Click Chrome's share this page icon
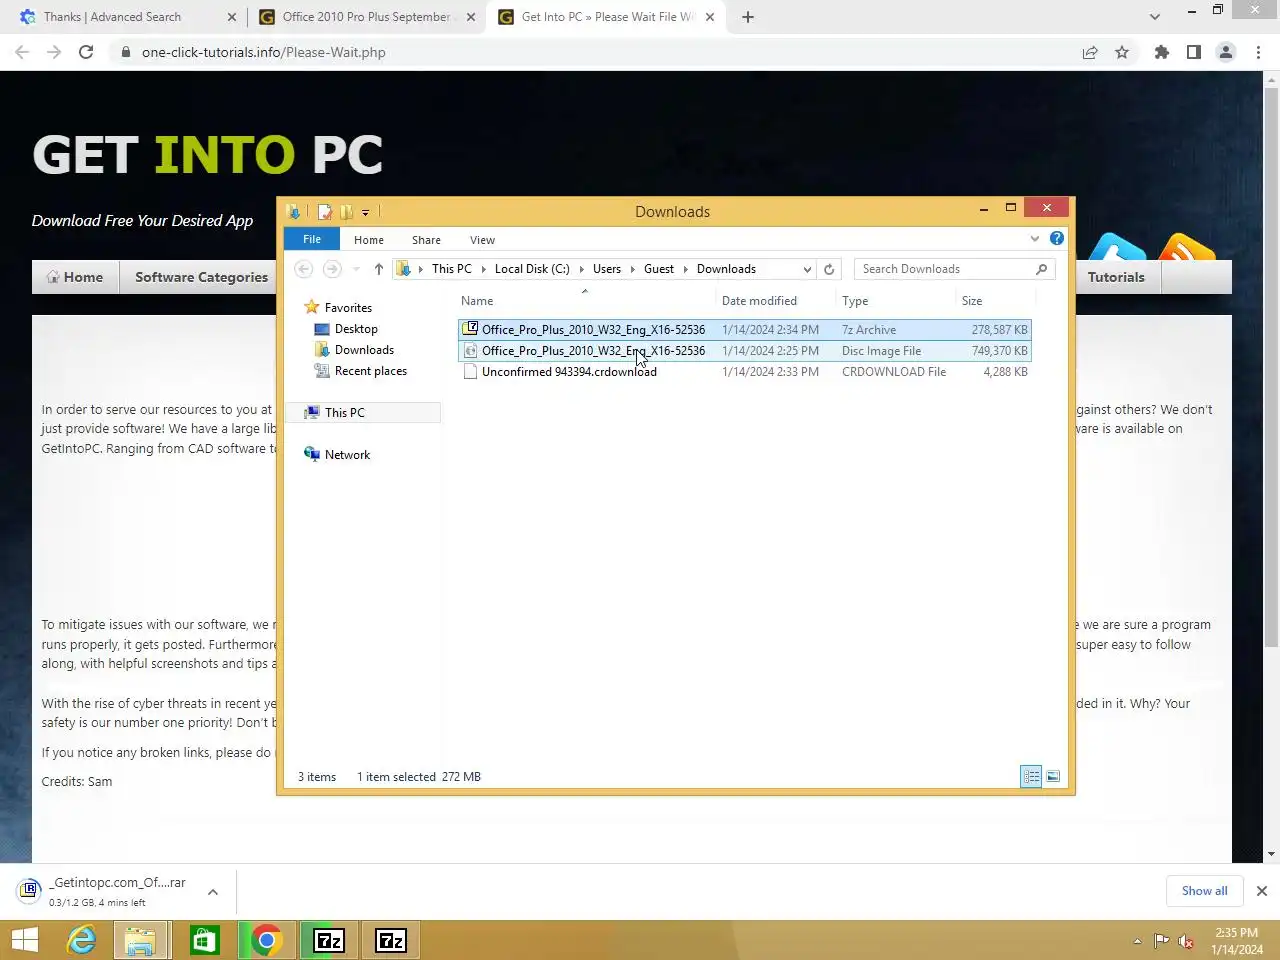This screenshot has height=960, width=1280. point(1090,52)
